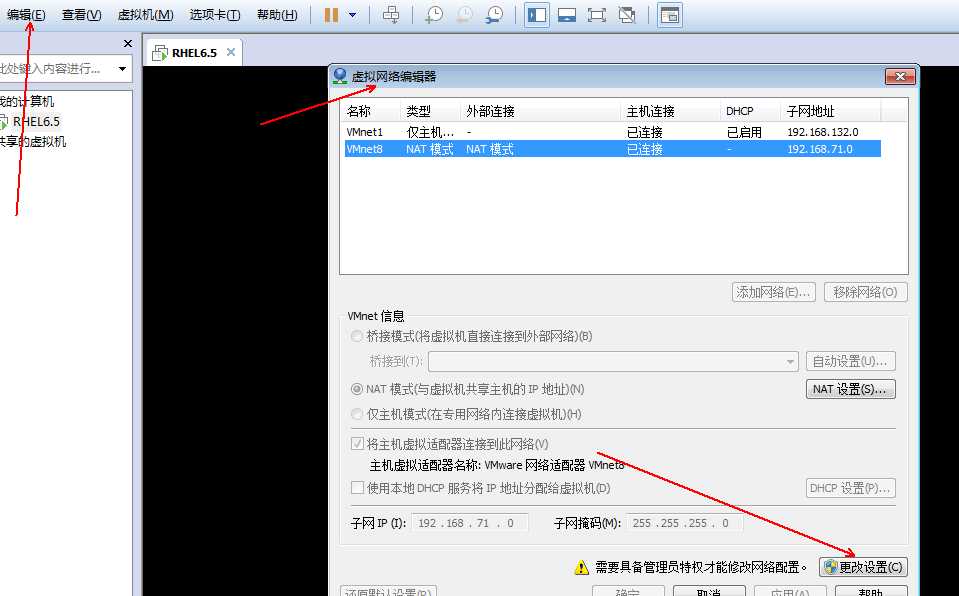Open the 选项卡(T) menu
Image resolution: width=959 pixels, height=596 pixels.
point(215,15)
